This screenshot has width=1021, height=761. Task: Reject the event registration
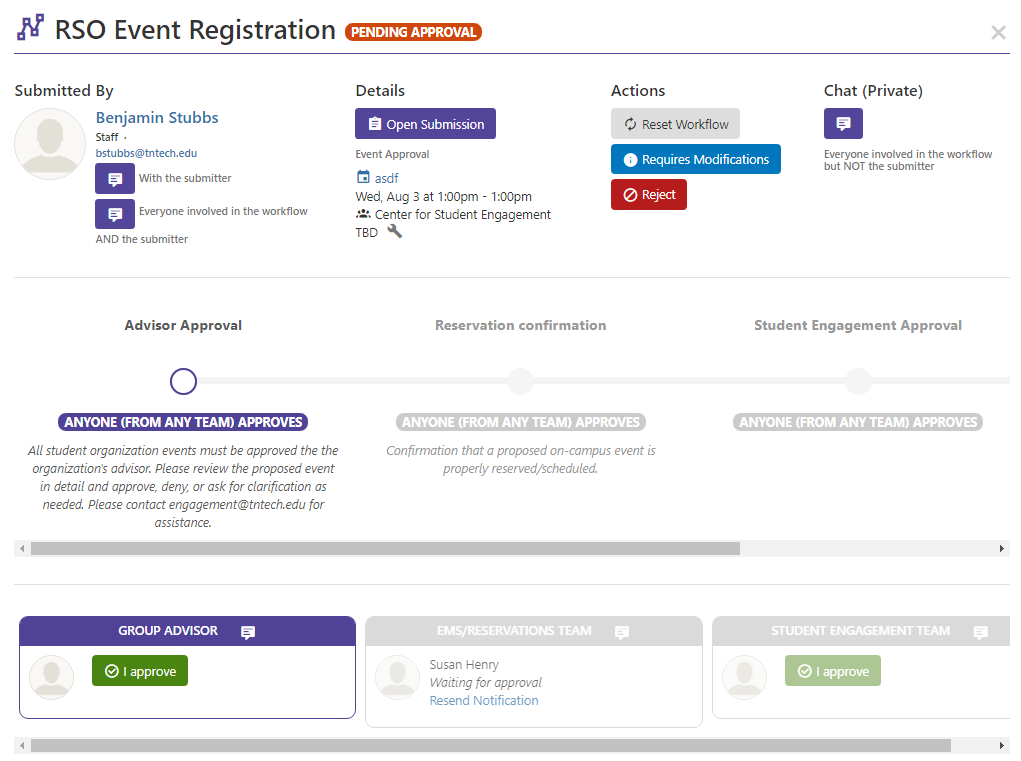pyautogui.click(x=648, y=195)
